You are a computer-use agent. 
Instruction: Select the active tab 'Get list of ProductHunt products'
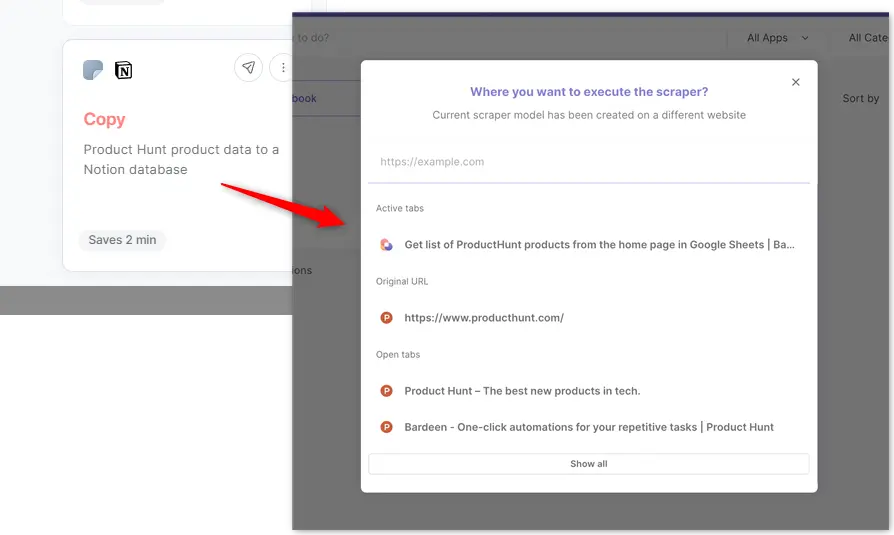[x=588, y=245]
